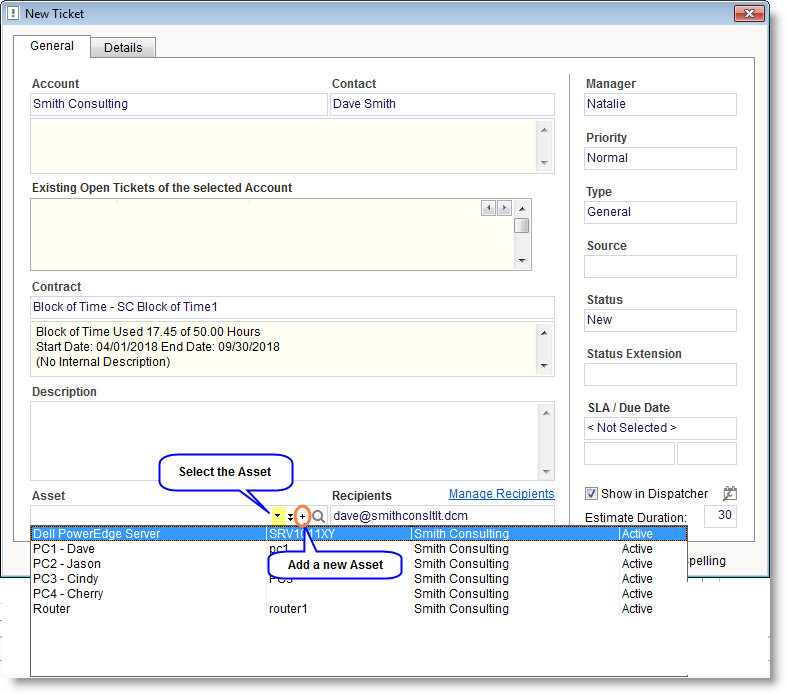Click the double-arrow icon beside Asset dropdown
The height and width of the screenshot is (694, 786).
pyautogui.click(x=291, y=516)
